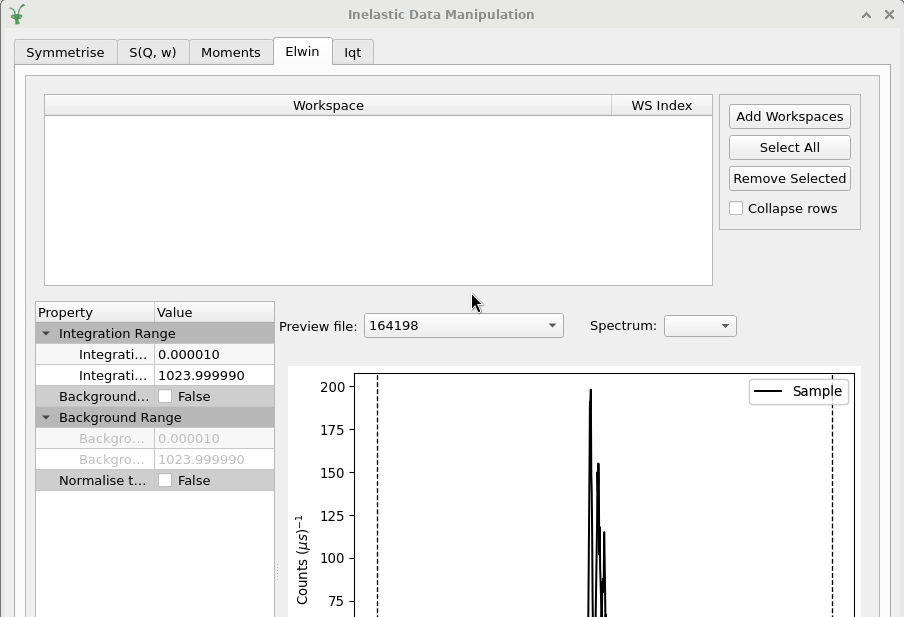The height and width of the screenshot is (617, 904).
Task: Open the Preview file dropdown
Action: (x=463, y=326)
